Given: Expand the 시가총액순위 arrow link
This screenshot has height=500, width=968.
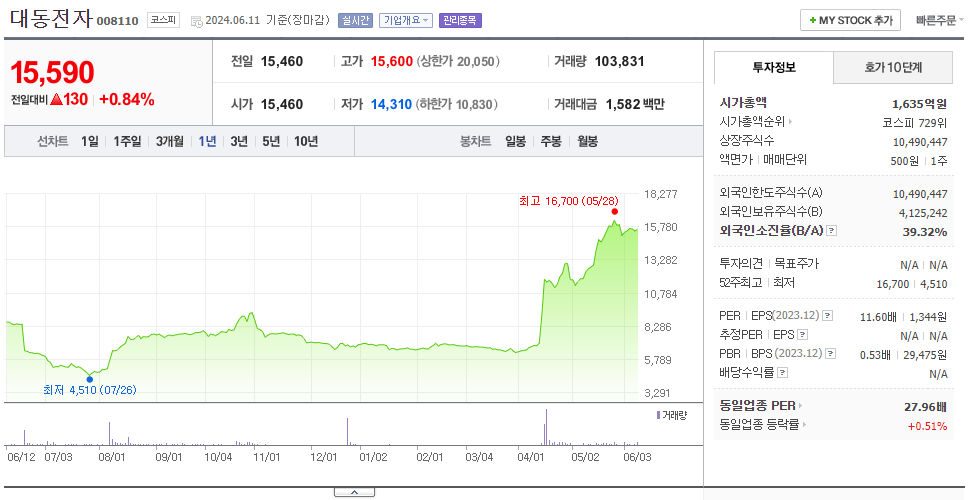Looking at the screenshot, I should (791, 122).
